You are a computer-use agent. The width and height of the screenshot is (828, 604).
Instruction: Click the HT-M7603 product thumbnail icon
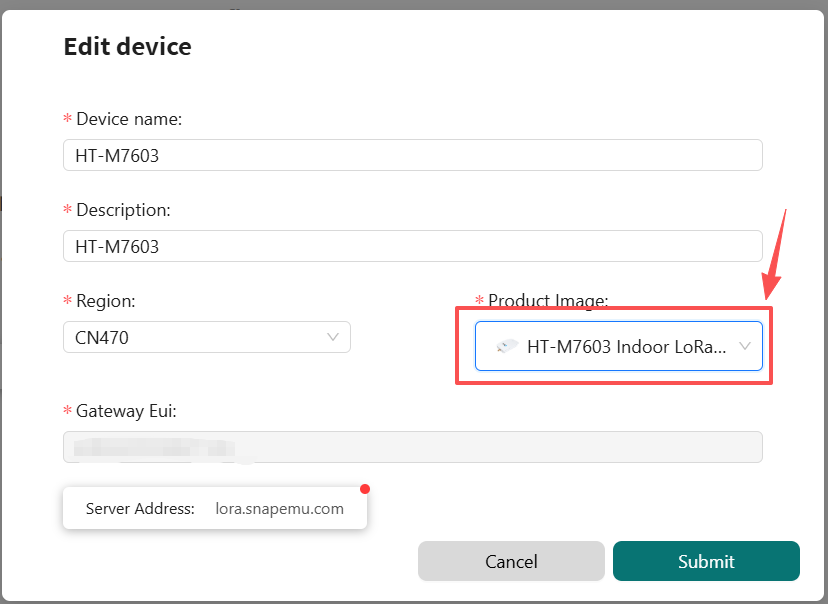click(x=508, y=347)
